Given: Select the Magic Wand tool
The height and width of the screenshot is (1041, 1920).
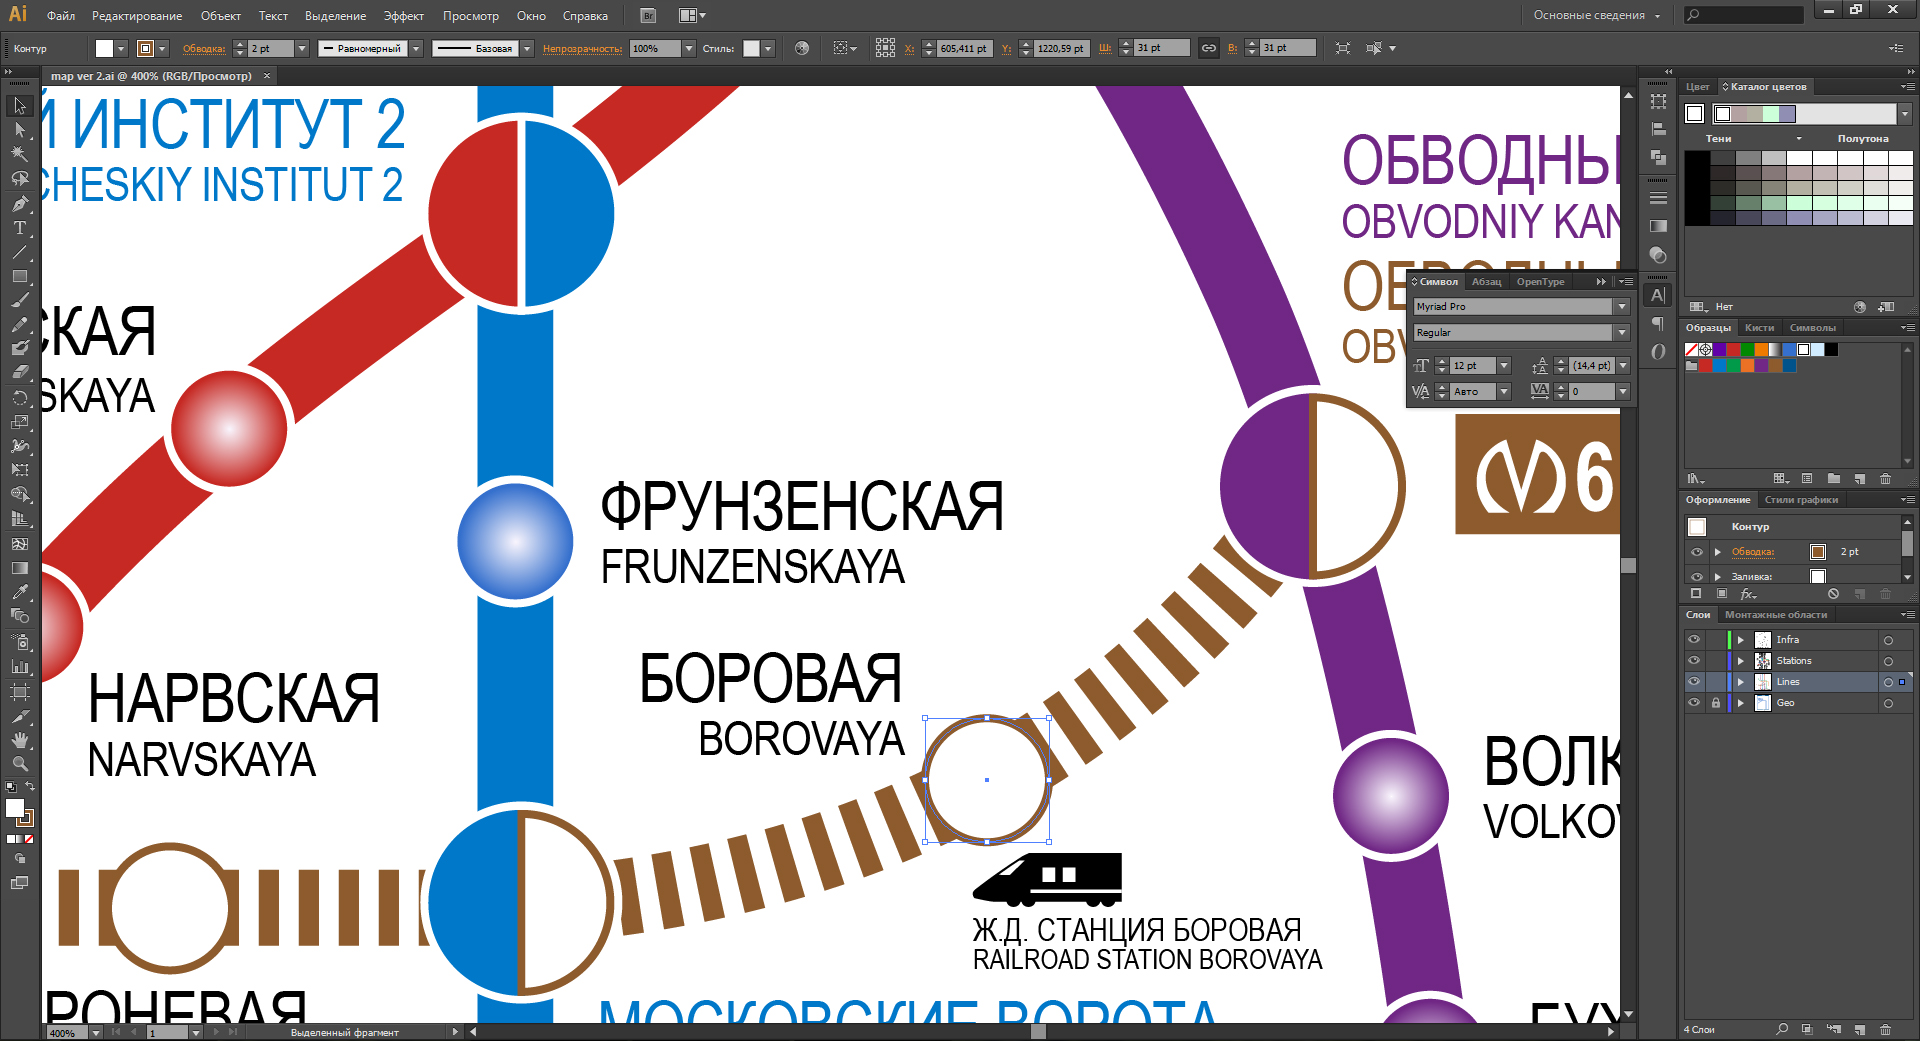Looking at the screenshot, I should pyautogui.click(x=19, y=154).
